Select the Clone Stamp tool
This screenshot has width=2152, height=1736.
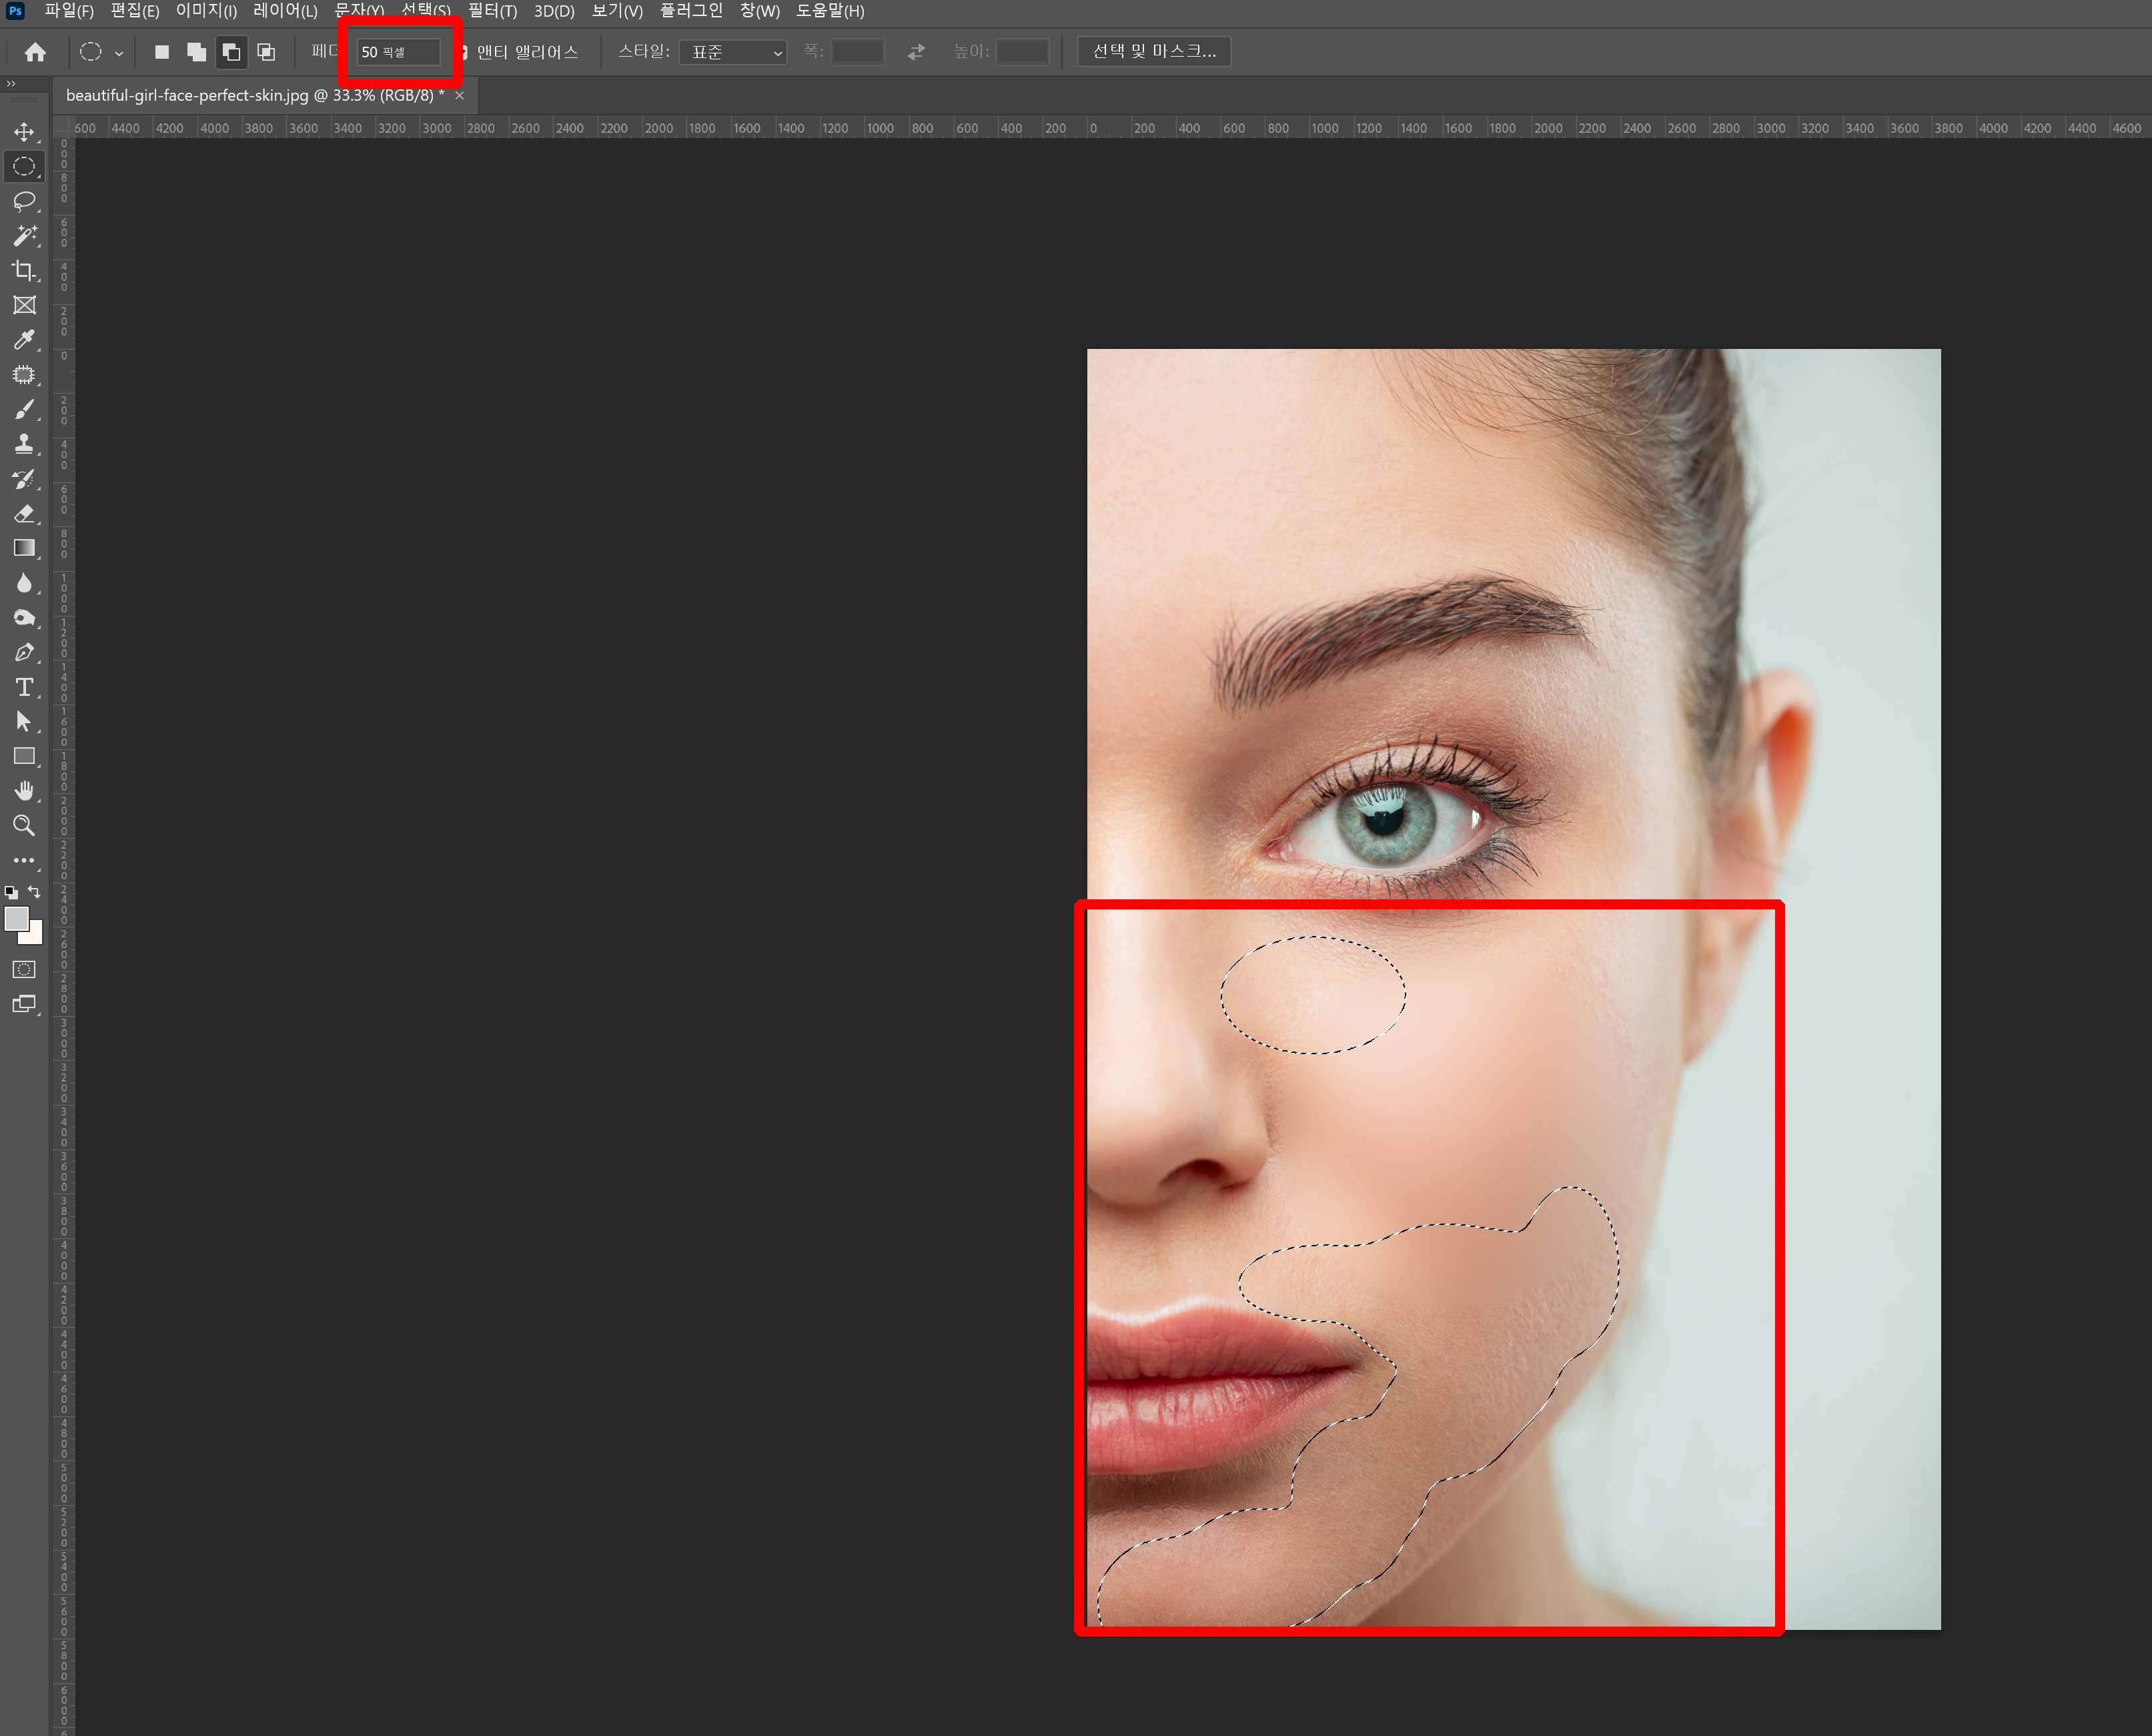coord(24,444)
